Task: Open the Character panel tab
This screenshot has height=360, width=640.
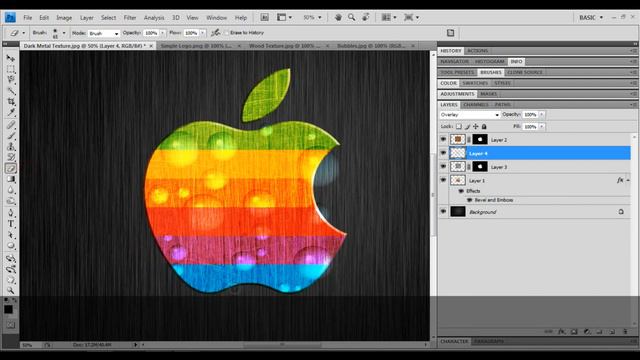Action: click(454, 341)
